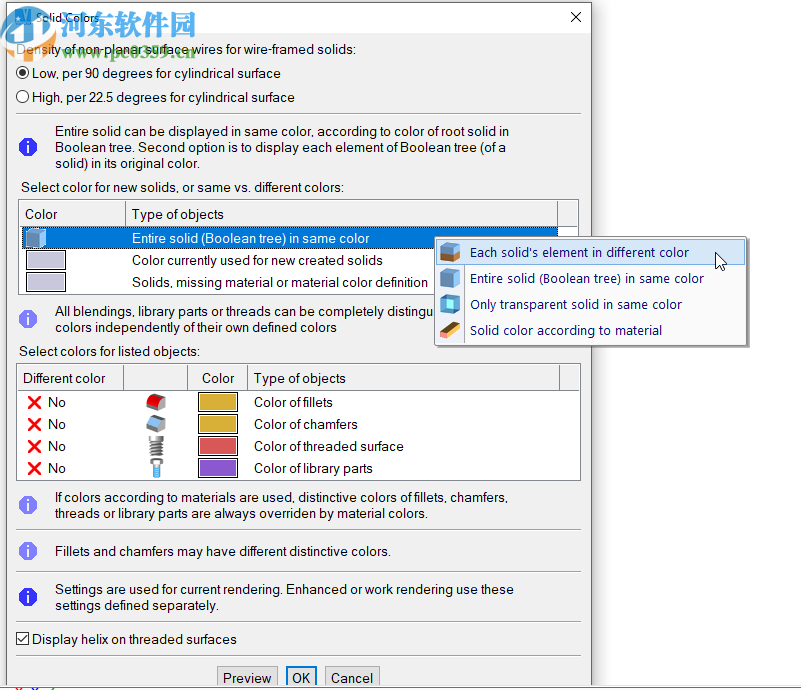Image resolution: width=801 pixels, height=690 pixels.
Task: Click info icon beside Boolean tree description
Action: coord(28,147)
